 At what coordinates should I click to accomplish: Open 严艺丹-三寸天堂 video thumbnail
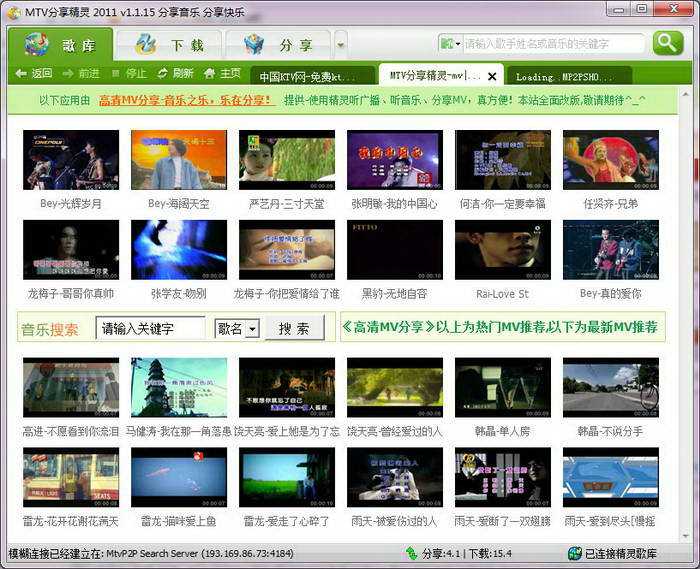click(x=287, y=160)
